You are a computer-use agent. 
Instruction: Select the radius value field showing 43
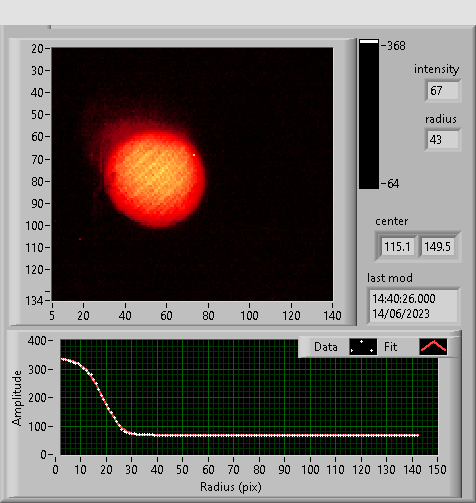tap(443, 140)
